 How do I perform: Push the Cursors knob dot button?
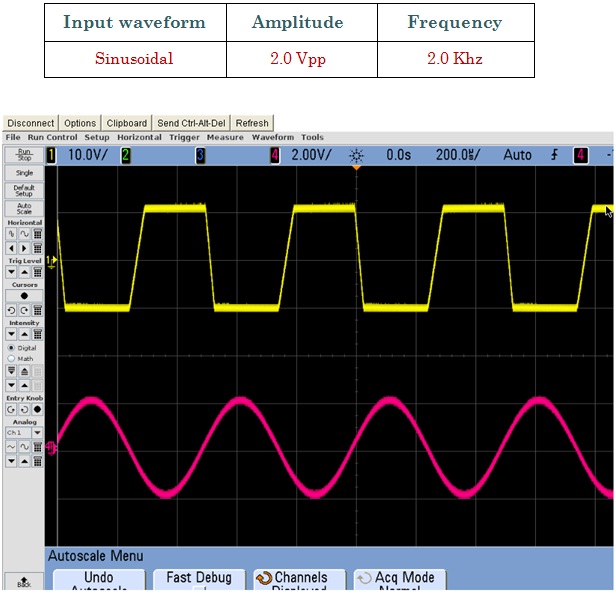[24, 296]
